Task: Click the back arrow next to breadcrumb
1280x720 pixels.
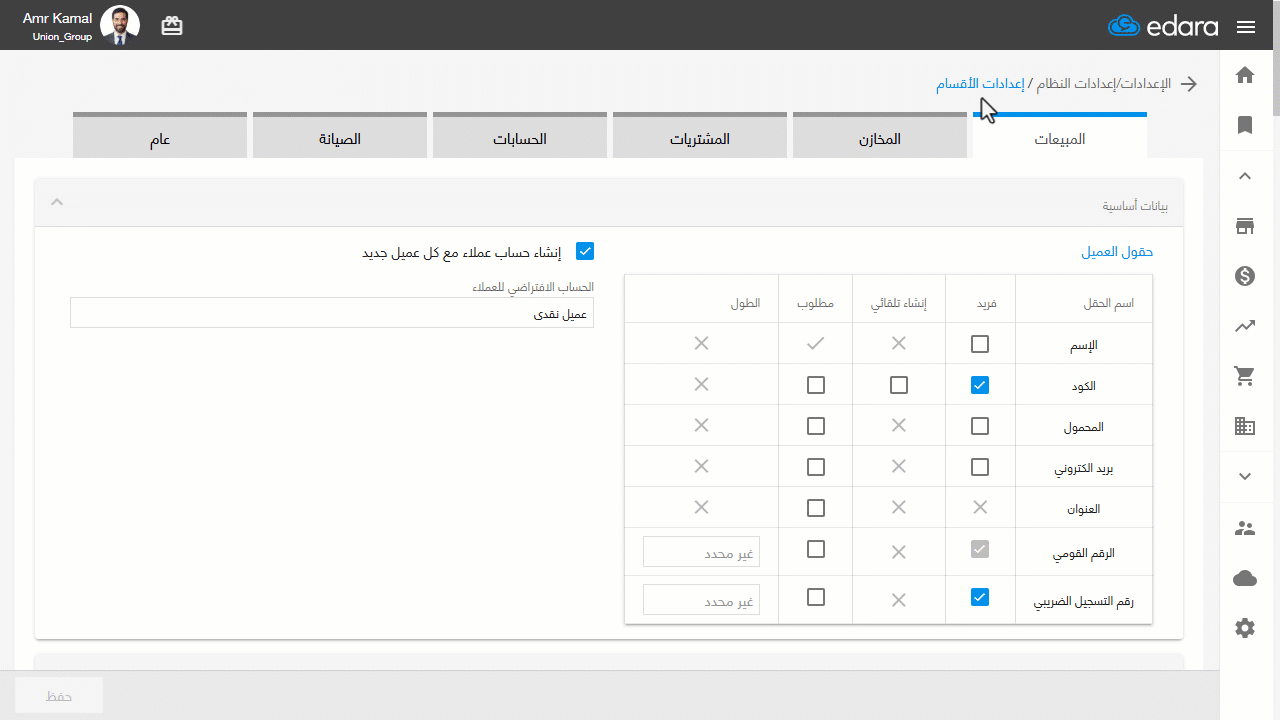Action: click(1189, 84)
